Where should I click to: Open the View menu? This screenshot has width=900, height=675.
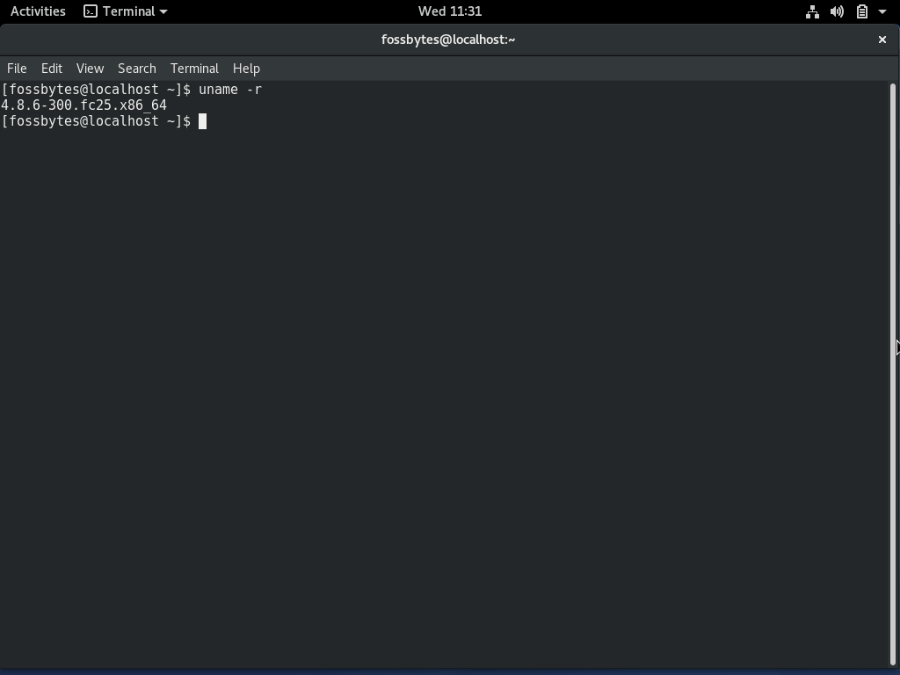[x=90, y=68]
